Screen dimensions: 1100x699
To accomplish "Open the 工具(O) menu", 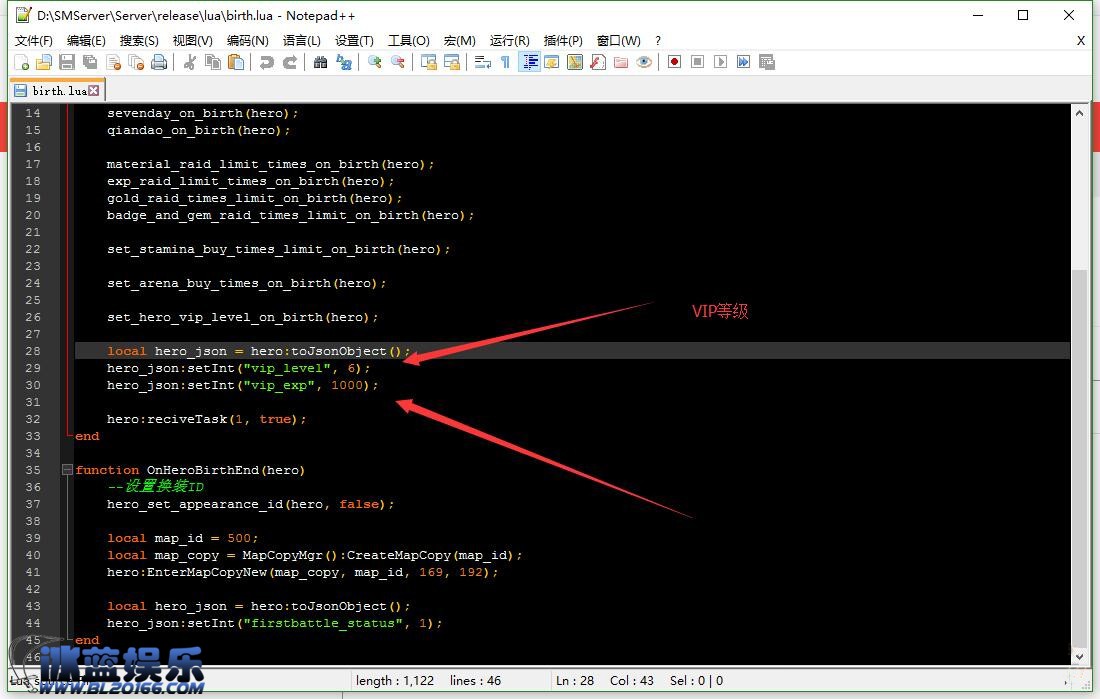I will click(x=409, y=41).
